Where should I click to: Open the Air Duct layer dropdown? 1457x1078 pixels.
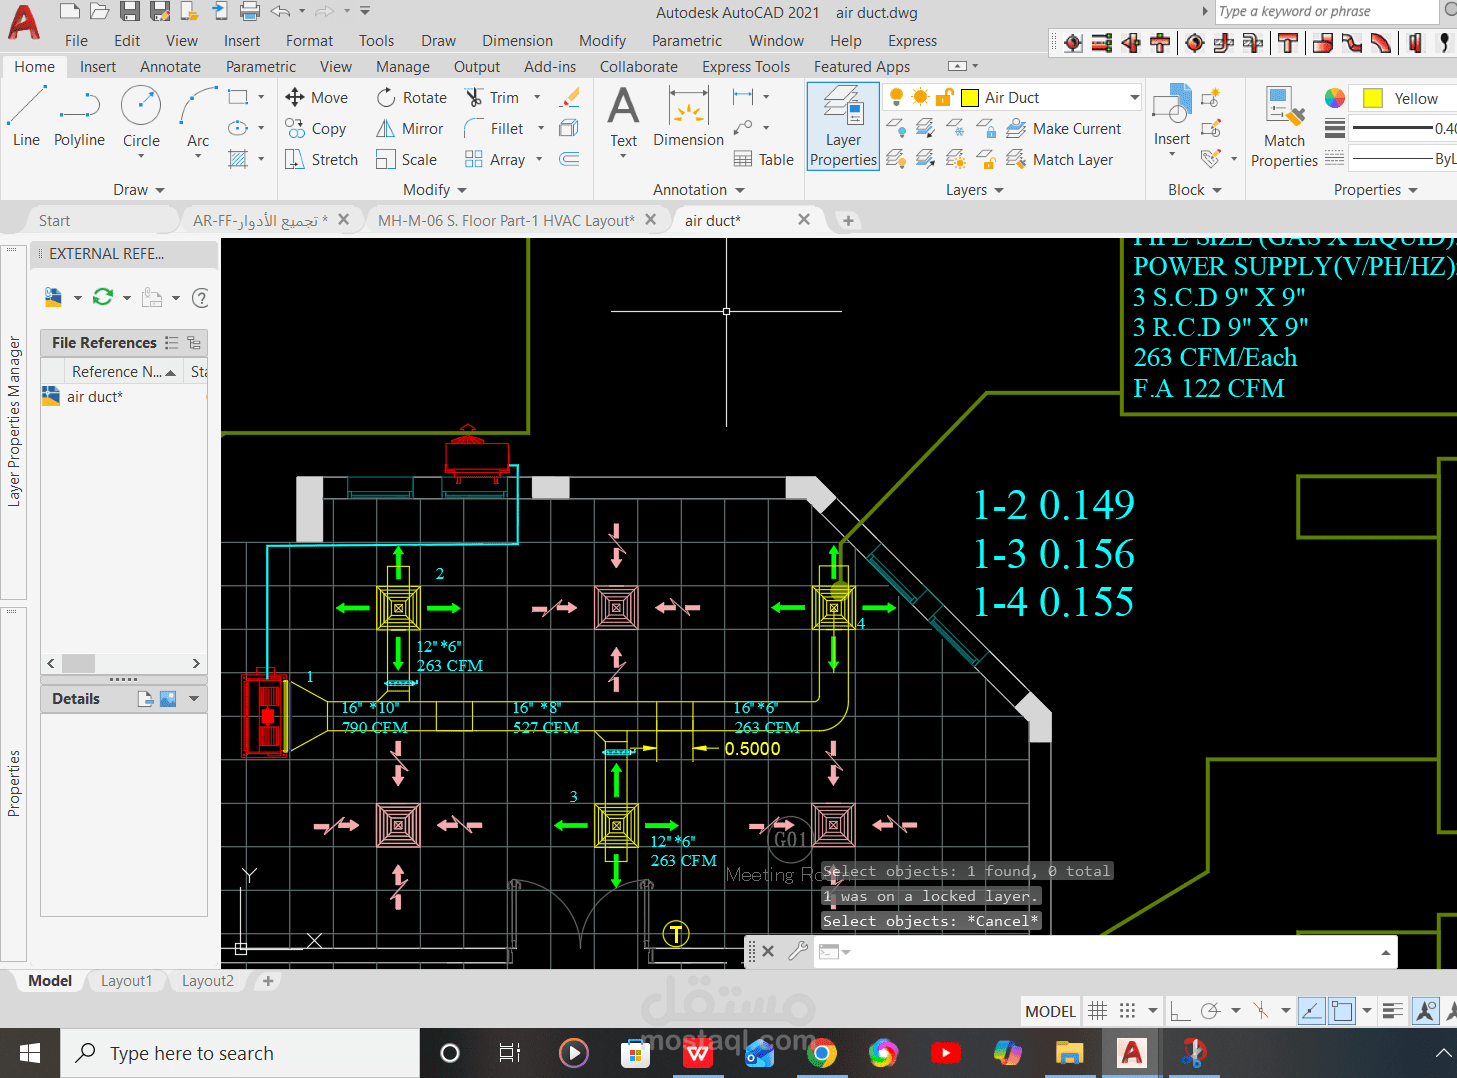point(1135,97)
